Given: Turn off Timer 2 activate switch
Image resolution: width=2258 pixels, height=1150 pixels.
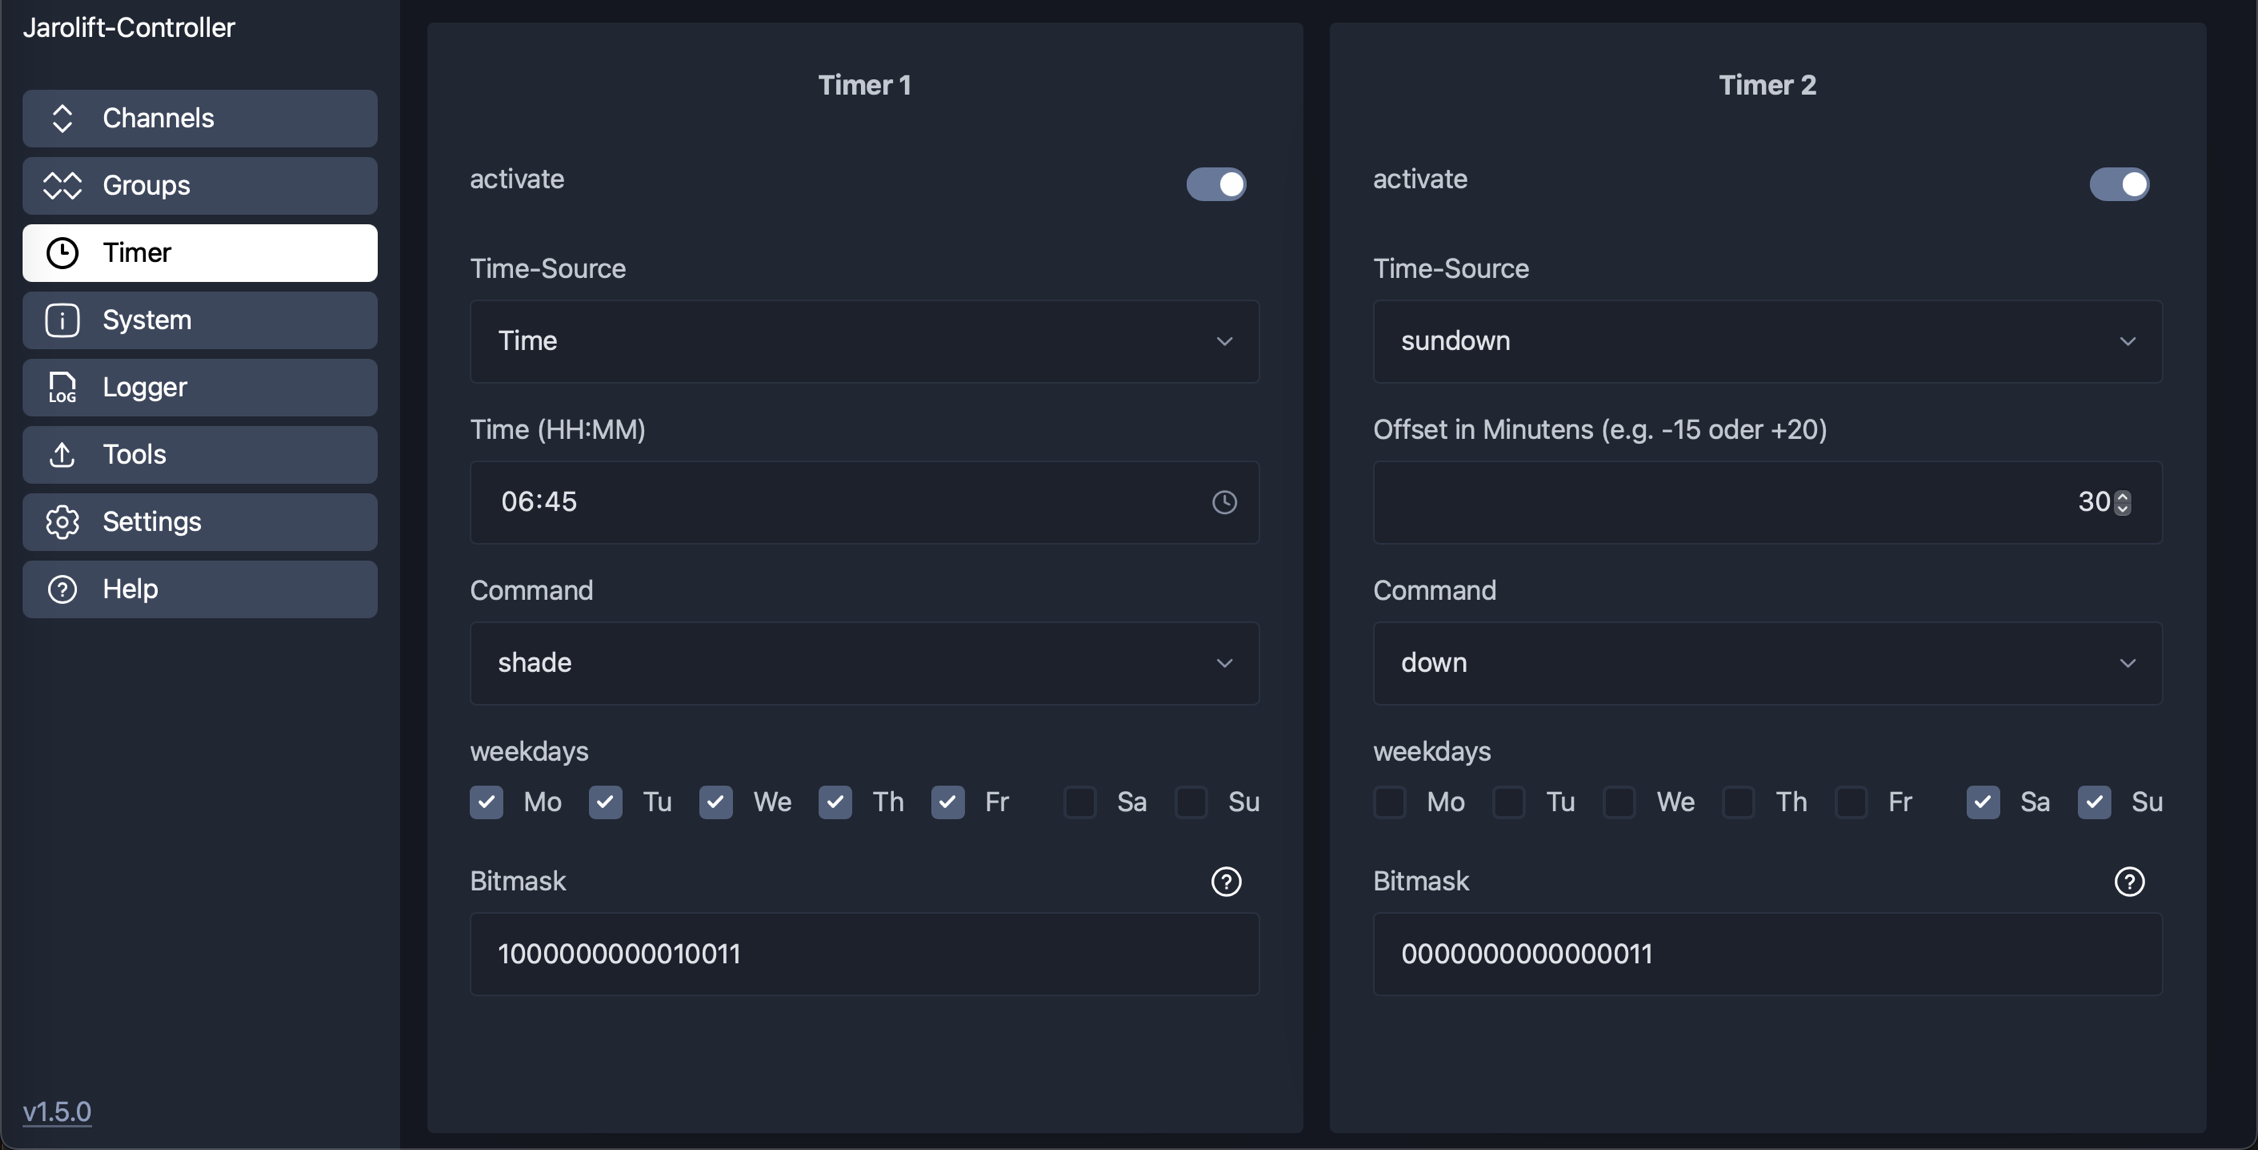Looking at the screenshot, I should pos(2119,184).
